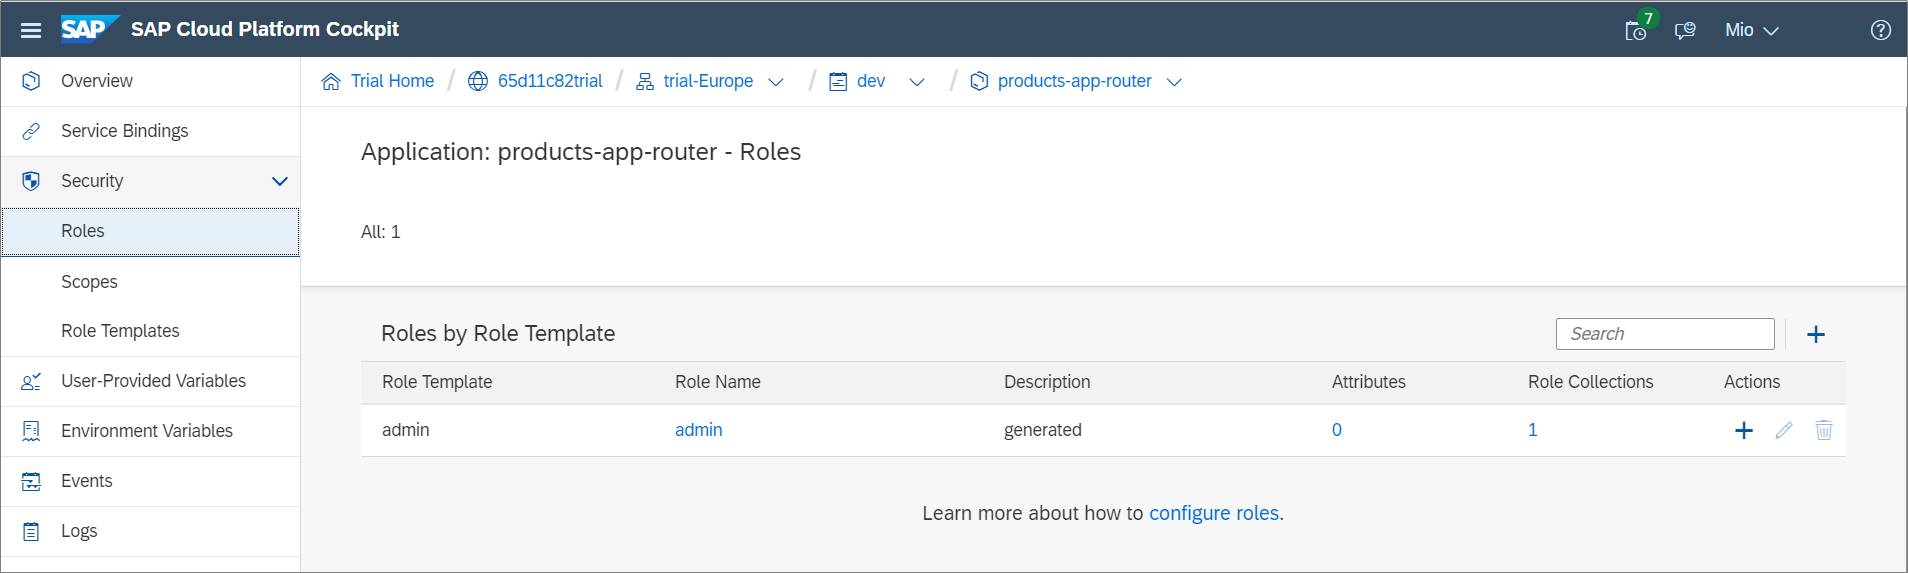Expand the trial-Europe breadcrumb dropdown
The height and width of the screenshot is (573, 1908).
point(776,82)
